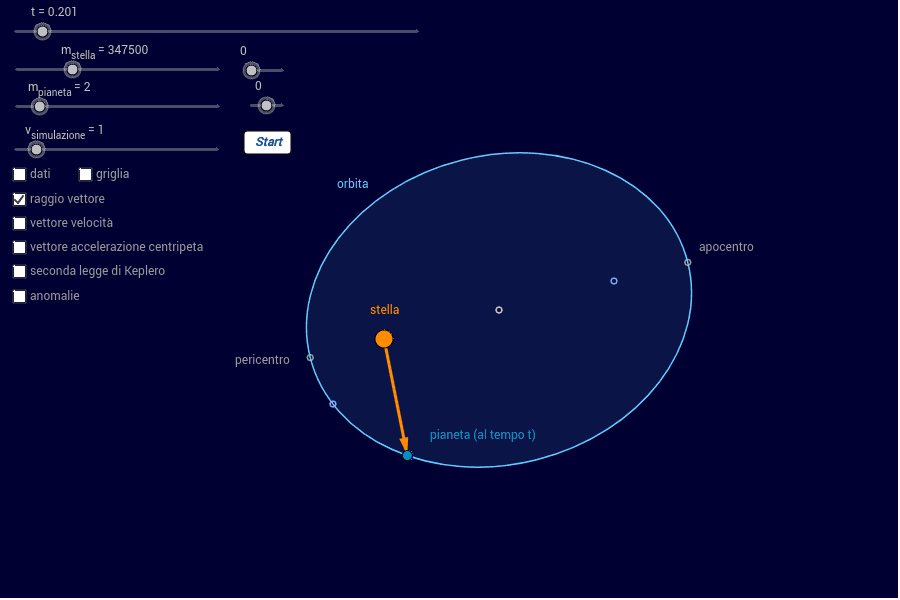Click the 'pericentro' label

point(262,360)
